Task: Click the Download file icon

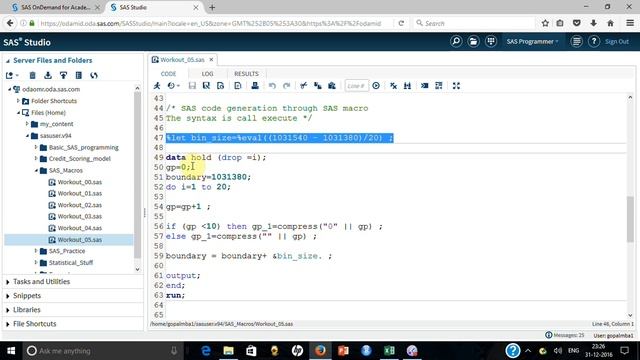Action: [48, 75]
